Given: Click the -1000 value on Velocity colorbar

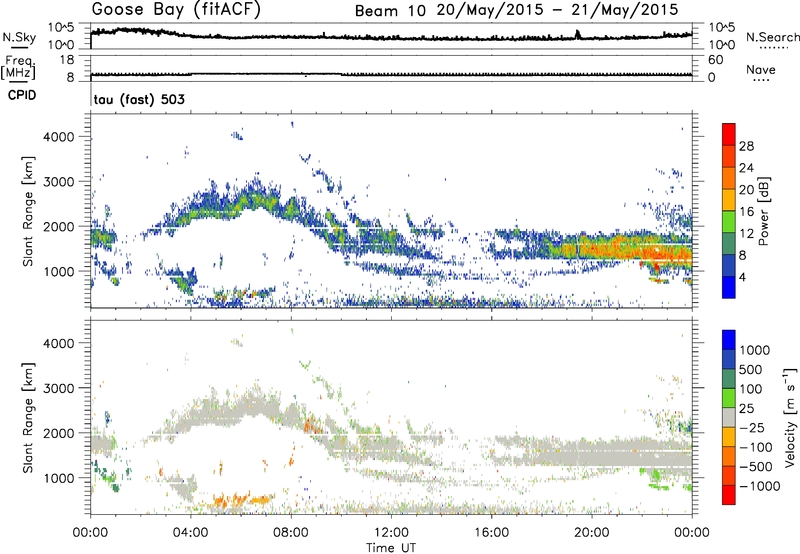Looking at the screenshot, I should click(759, 486).
